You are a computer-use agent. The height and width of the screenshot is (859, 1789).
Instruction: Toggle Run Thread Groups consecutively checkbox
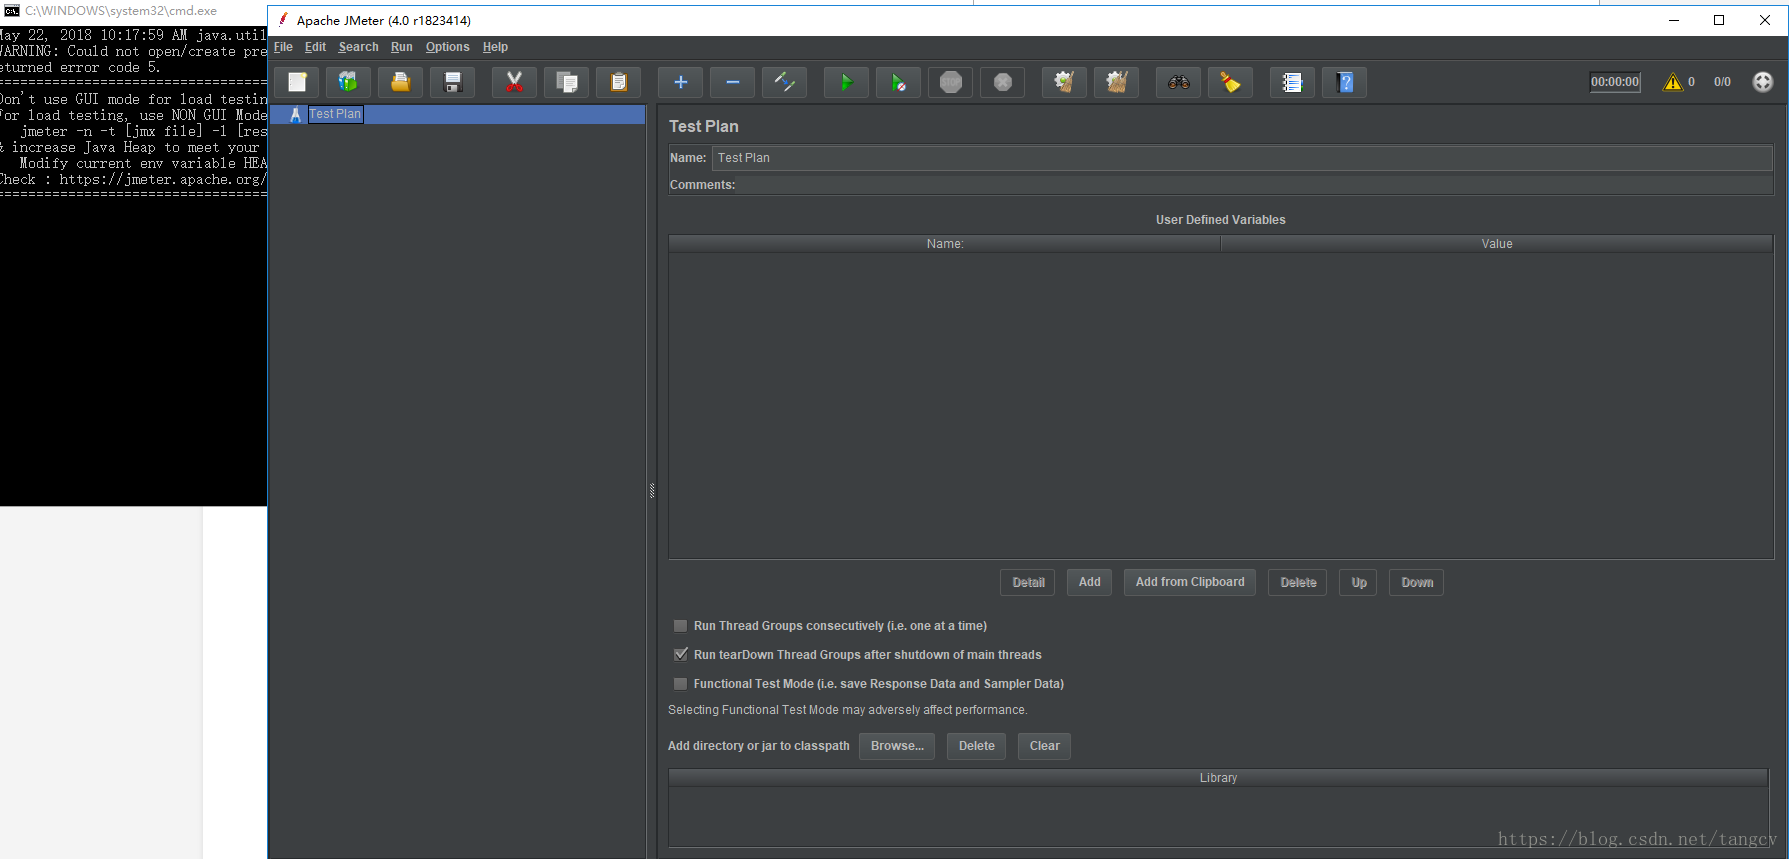click(x=680, y=626)
